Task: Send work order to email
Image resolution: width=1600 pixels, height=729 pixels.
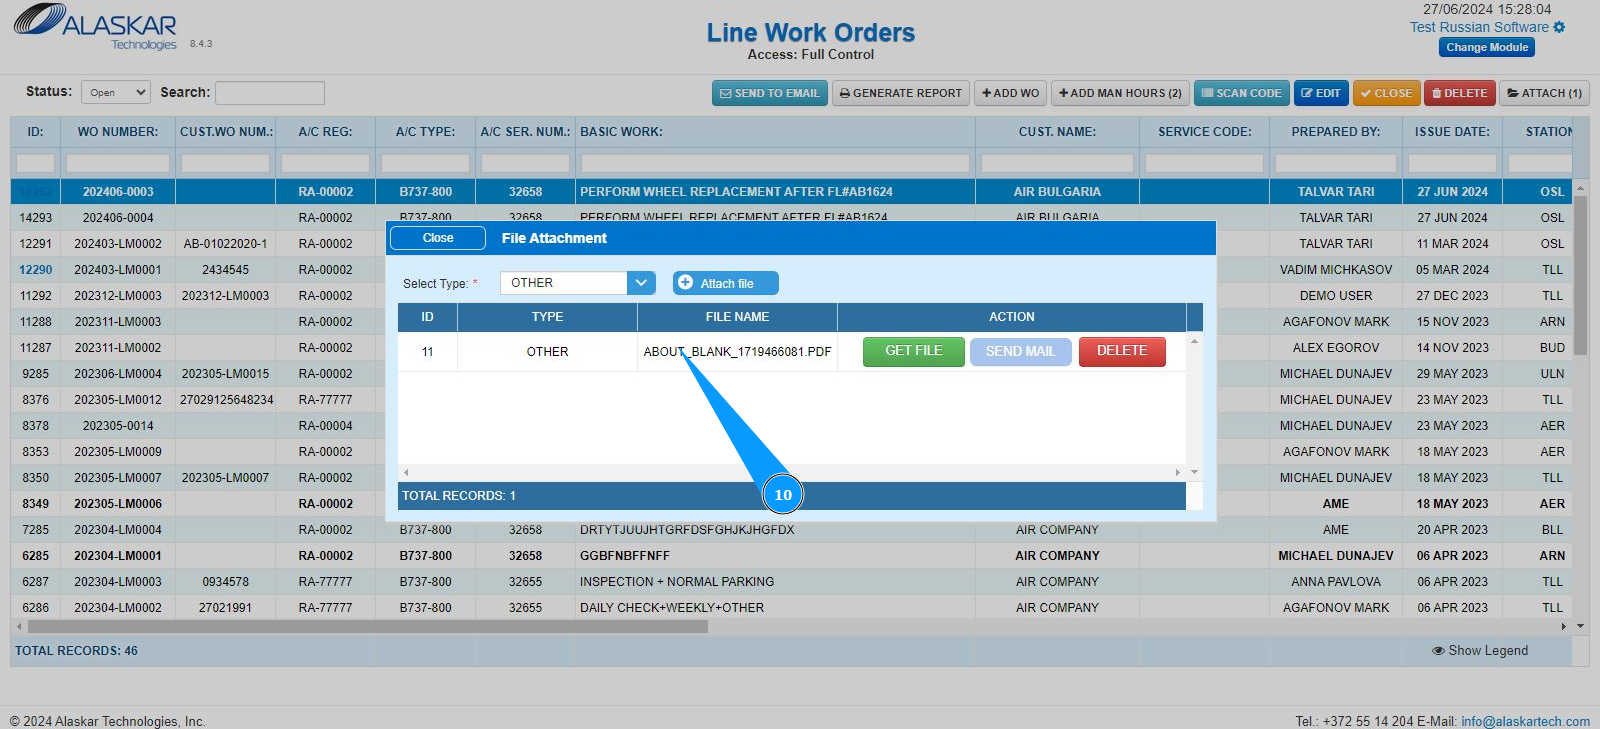Action: point(769,93)
